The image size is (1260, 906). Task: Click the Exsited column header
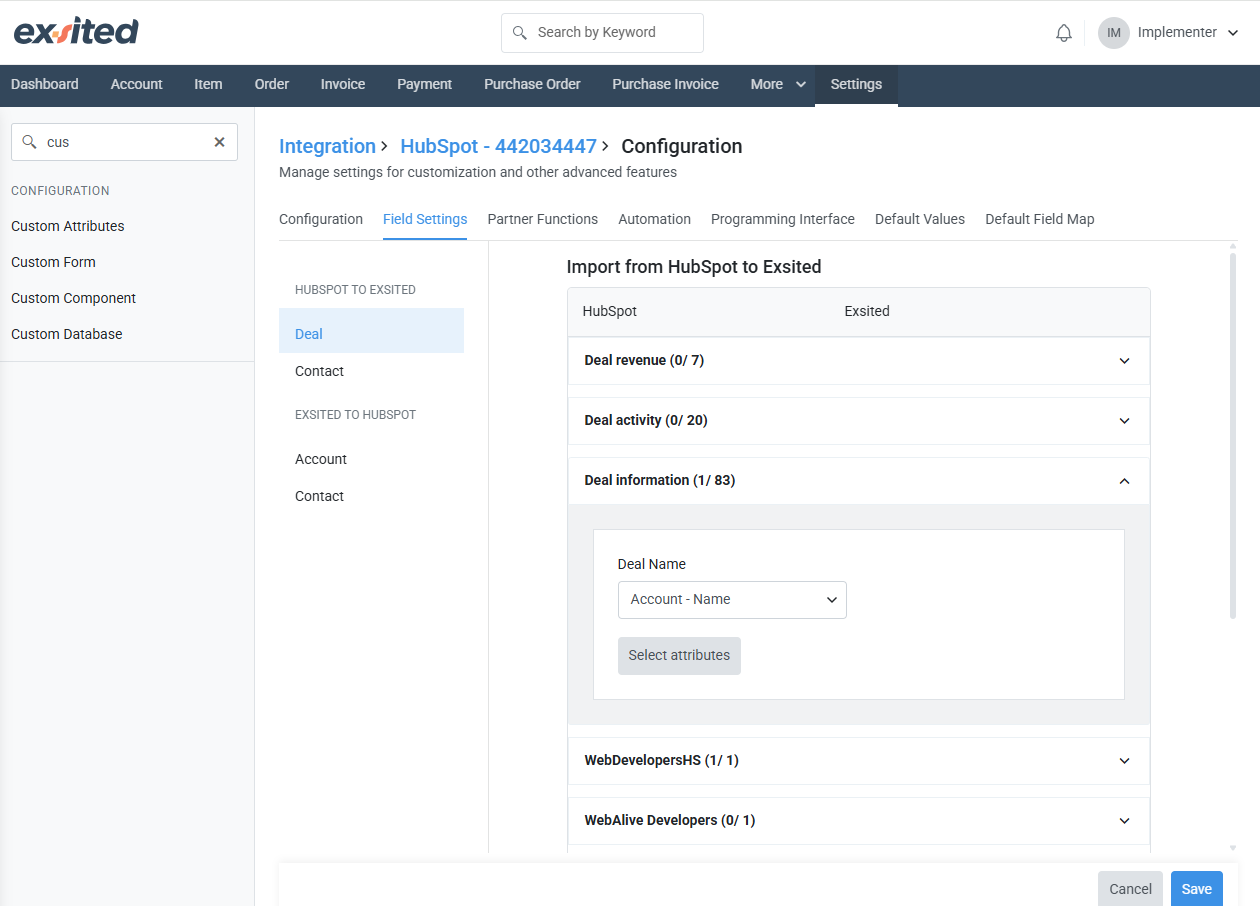point(867,311)
